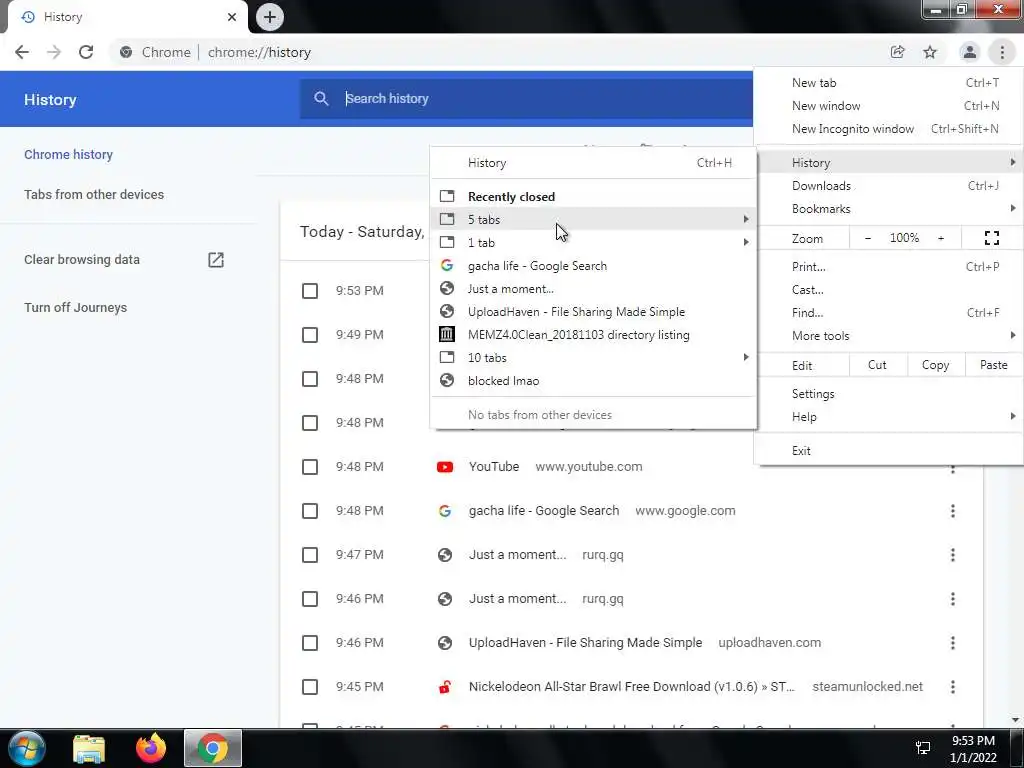
Task: Click History Ctrl+H item in submenu
Action: (593, 163)
